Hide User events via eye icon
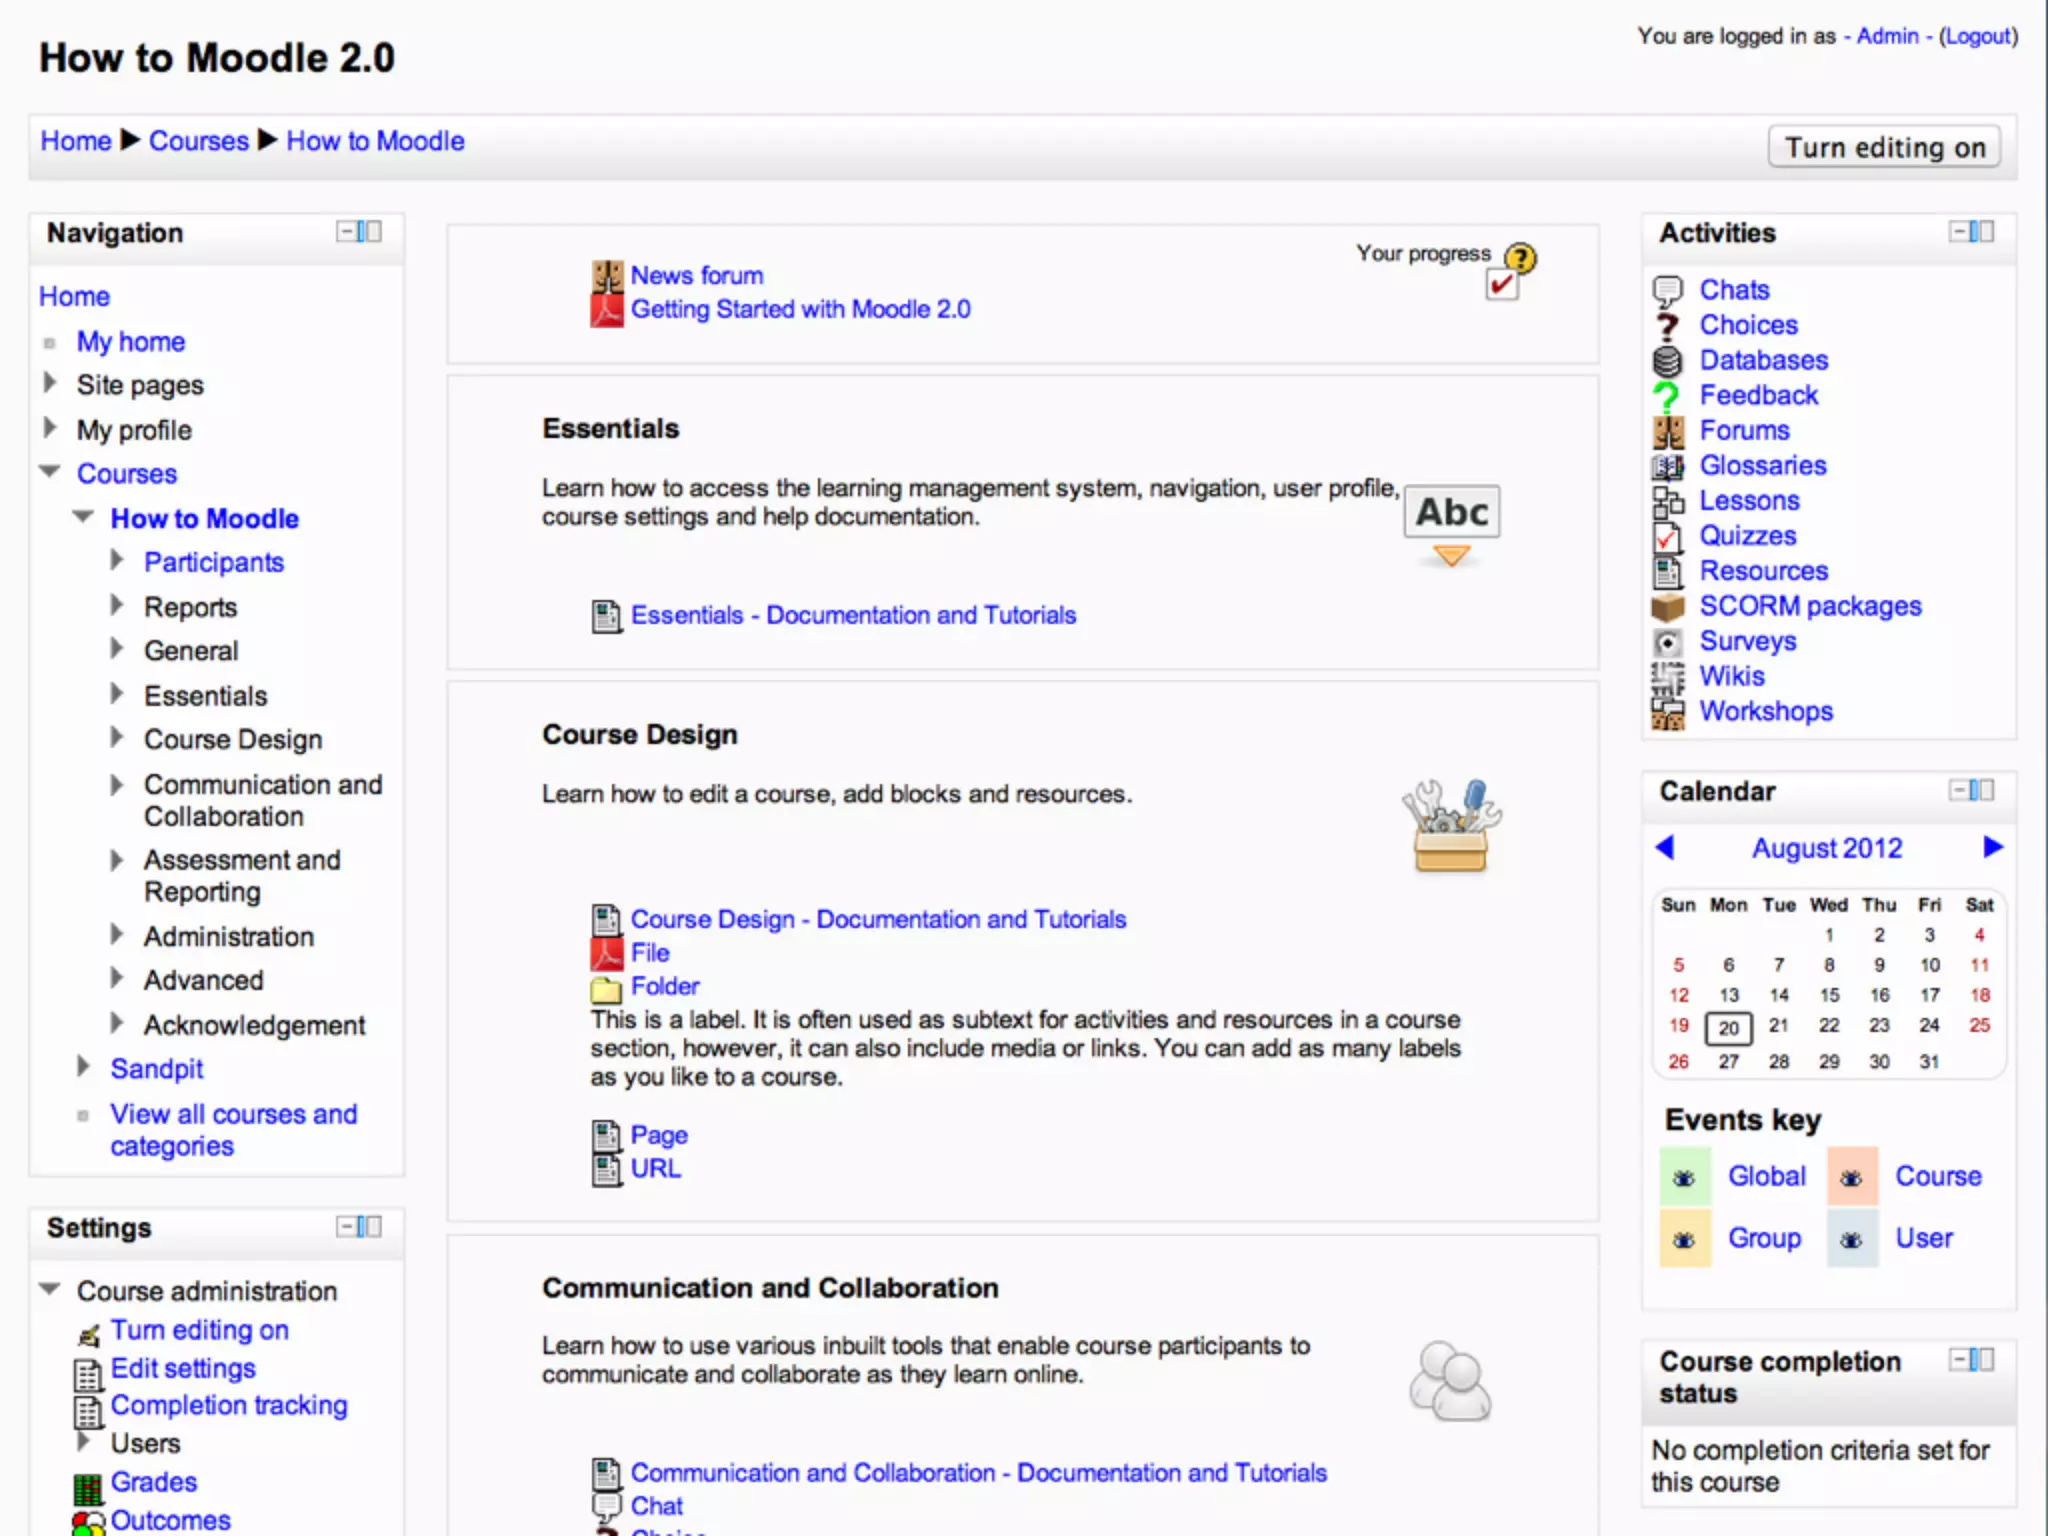Image resolution: width=2048 pixels, height=1536 pixels. pyautogui.click(x=1851, y=1240)
